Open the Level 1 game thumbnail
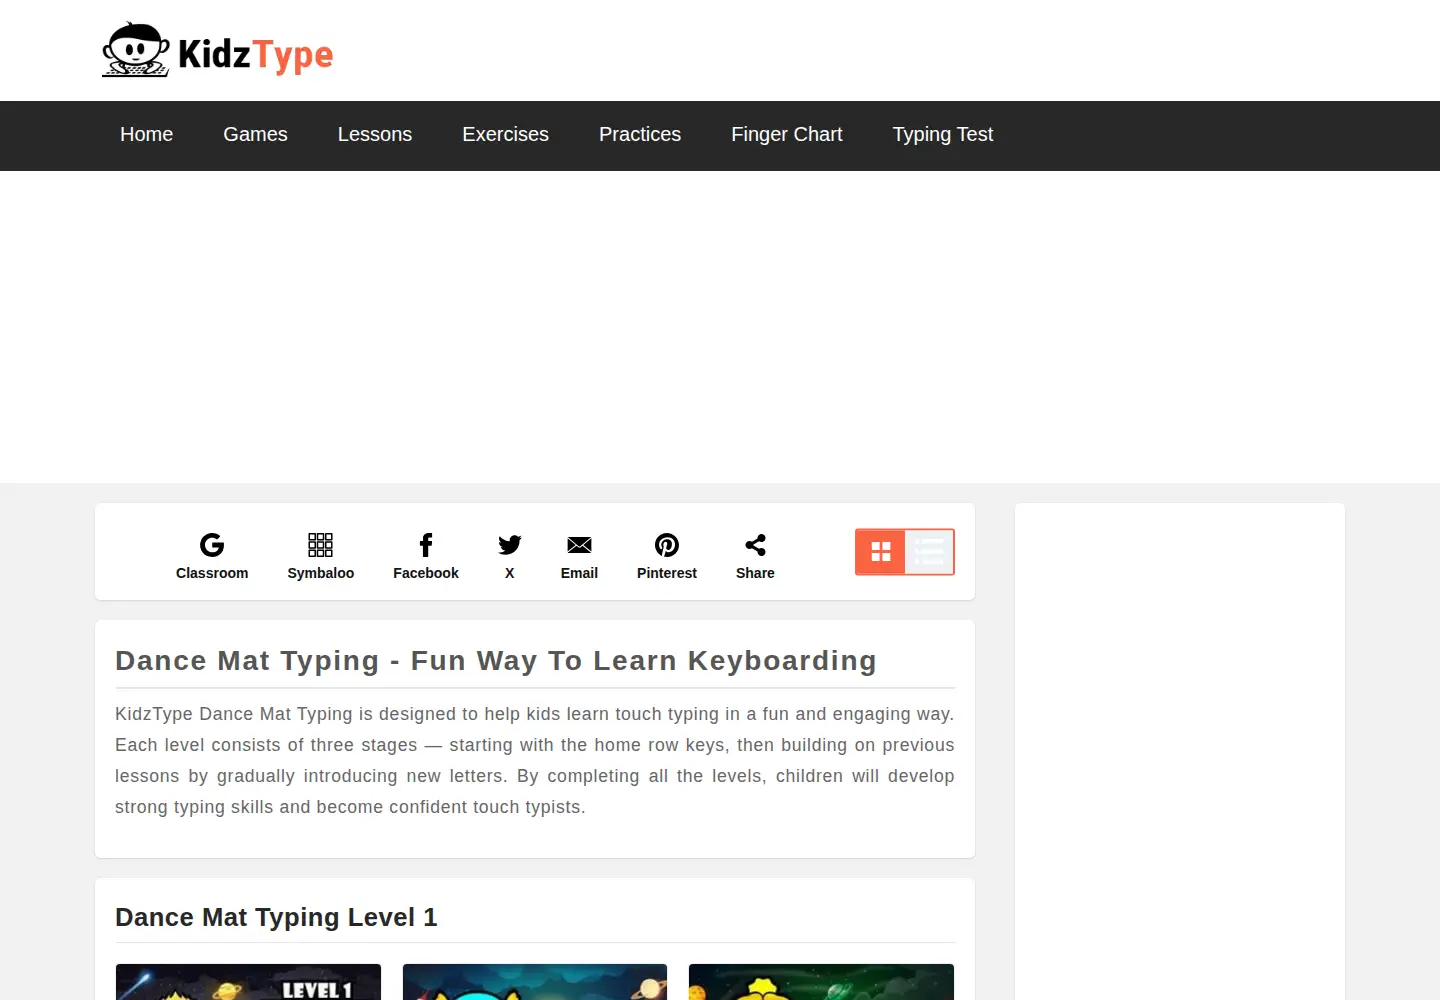 tap(248, 982)
